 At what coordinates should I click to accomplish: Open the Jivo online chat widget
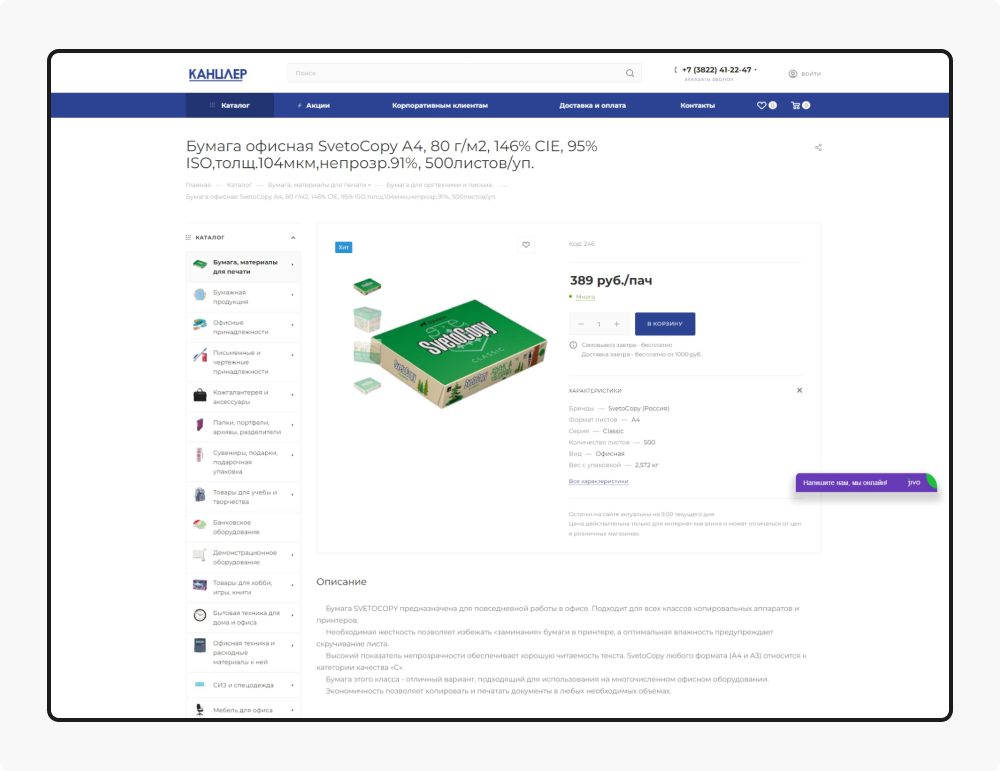[x=866, y=482]
